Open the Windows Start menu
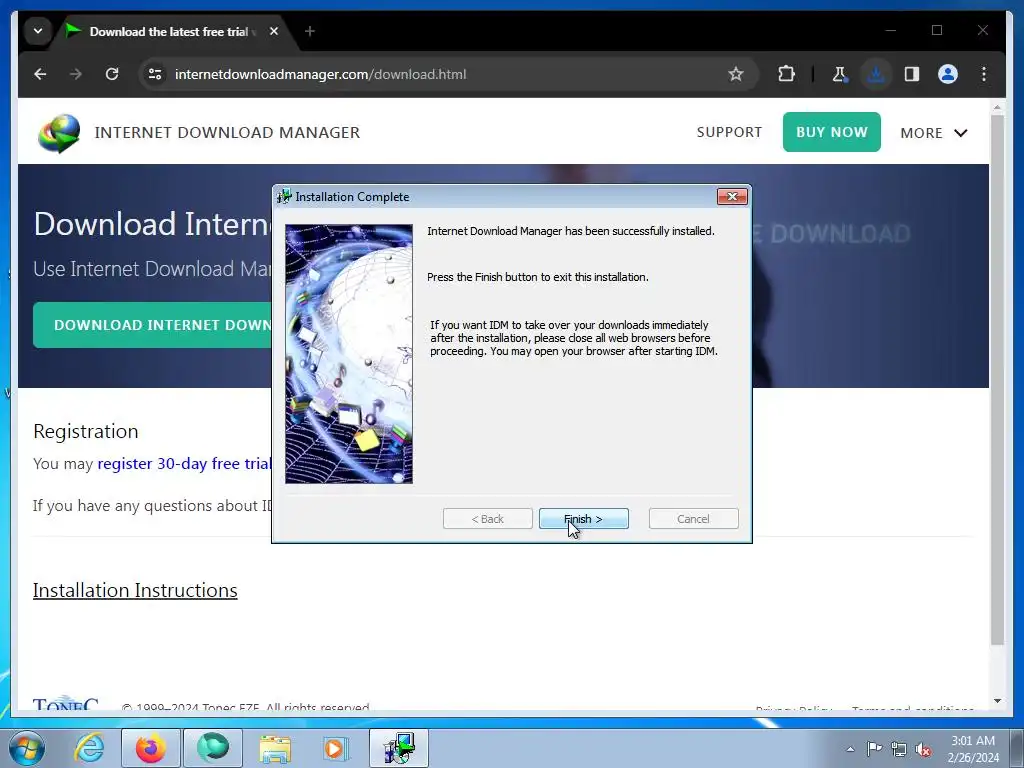The image size is (1024, 768). [27, 748]
